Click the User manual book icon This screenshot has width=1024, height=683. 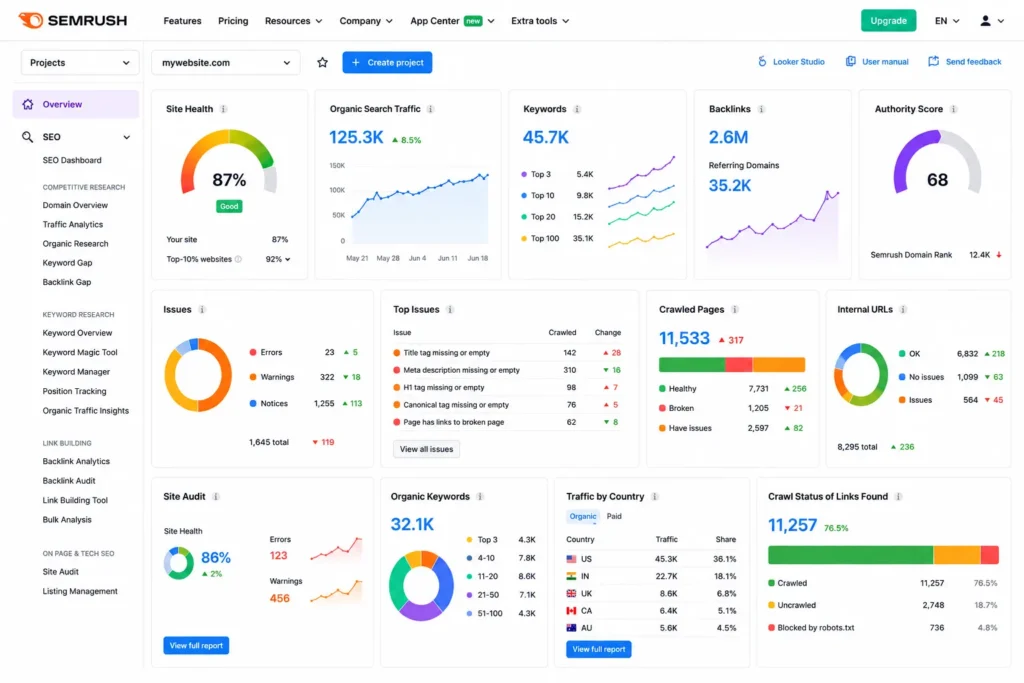point(850,61)
